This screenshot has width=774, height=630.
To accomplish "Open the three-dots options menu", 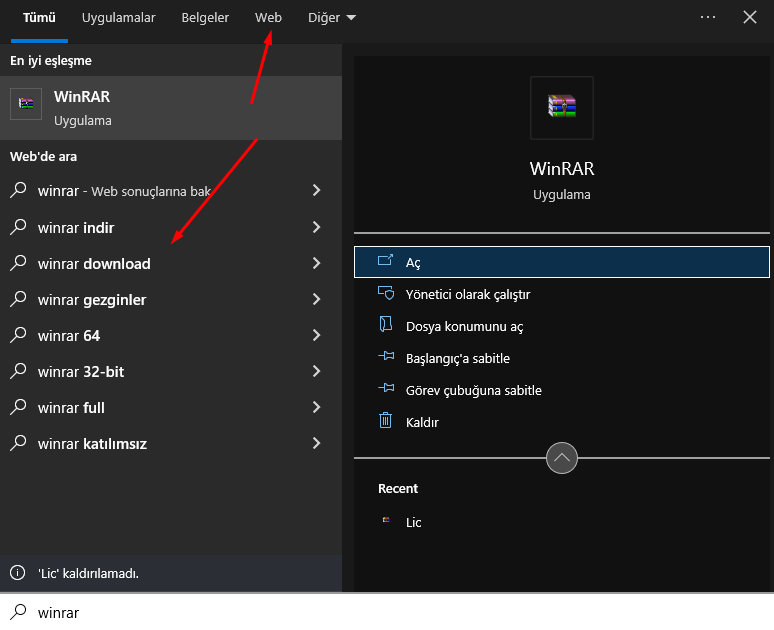I will 708,17.
